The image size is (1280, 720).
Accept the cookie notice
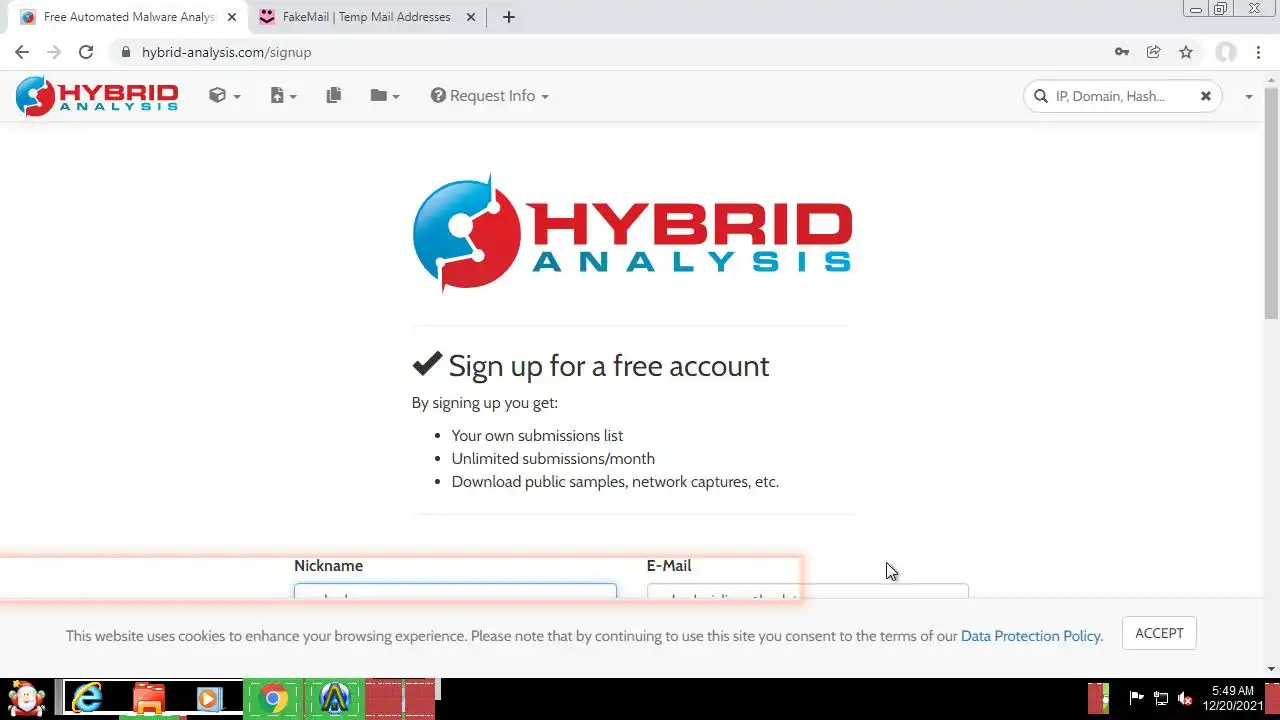(1159, 633)
